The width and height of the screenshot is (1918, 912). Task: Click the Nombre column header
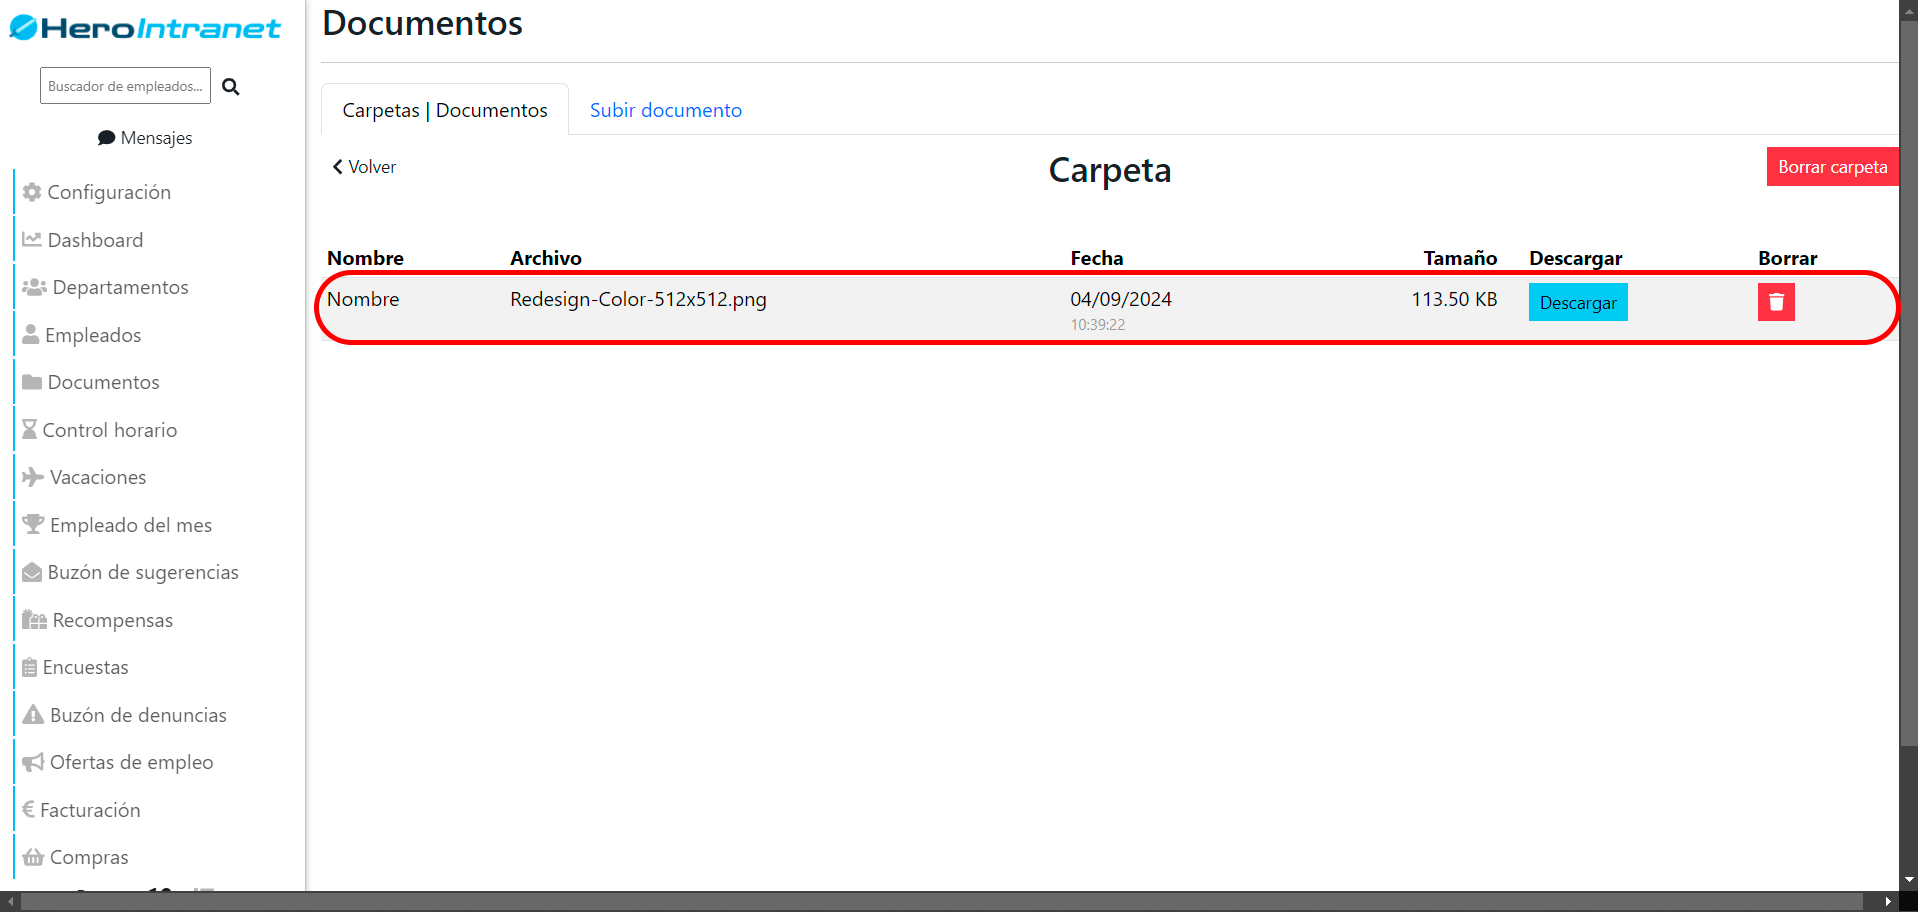(365, 258)
